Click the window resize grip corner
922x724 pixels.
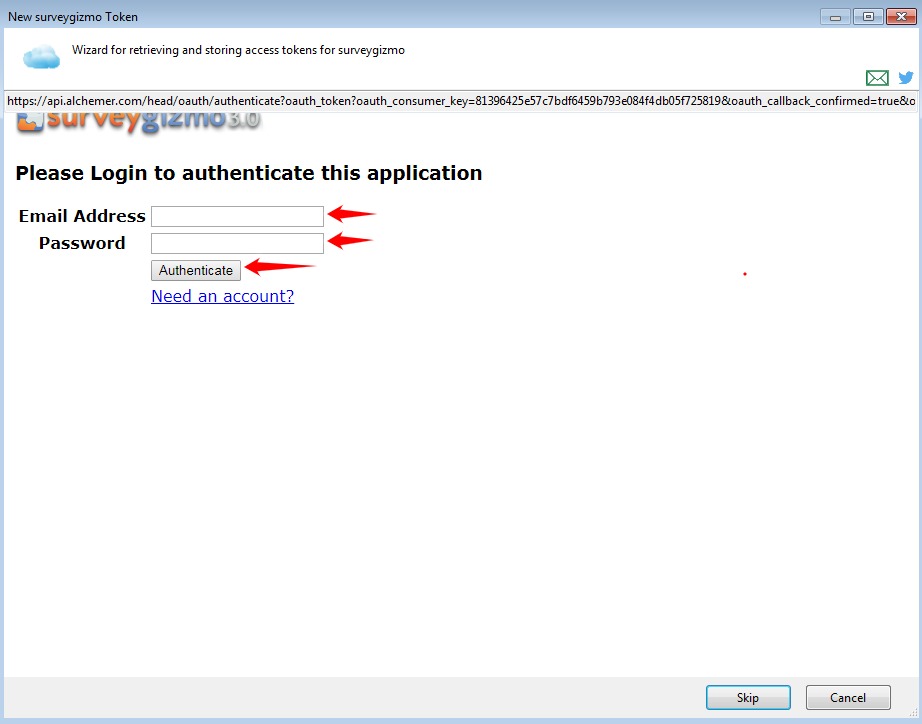(x=913, y=713)
